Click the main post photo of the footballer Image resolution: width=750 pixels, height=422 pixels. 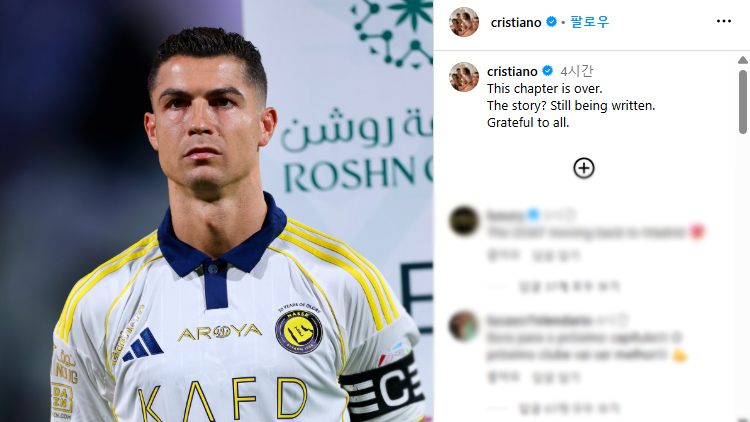click(217, 211)
